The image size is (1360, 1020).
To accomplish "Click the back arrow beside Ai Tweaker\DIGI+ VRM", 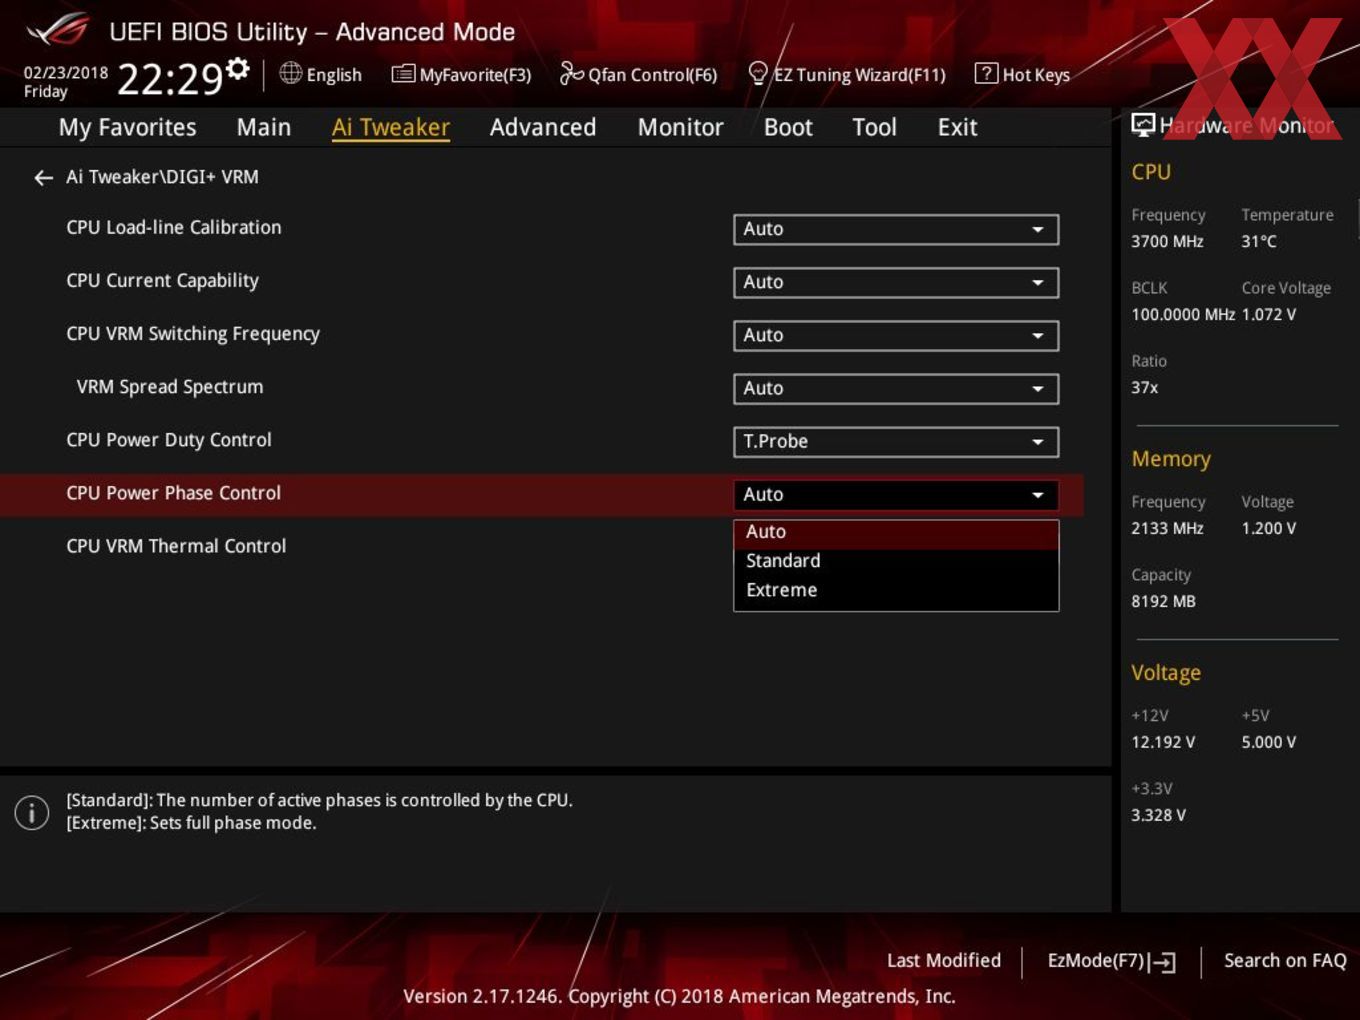I will click(x=43, y=178).
